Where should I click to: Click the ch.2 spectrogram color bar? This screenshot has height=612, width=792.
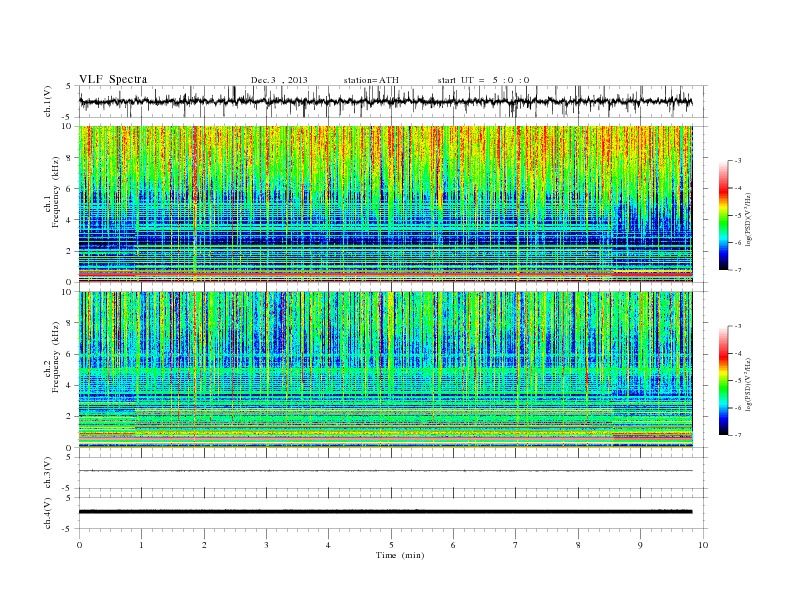(x=723, y=381)
